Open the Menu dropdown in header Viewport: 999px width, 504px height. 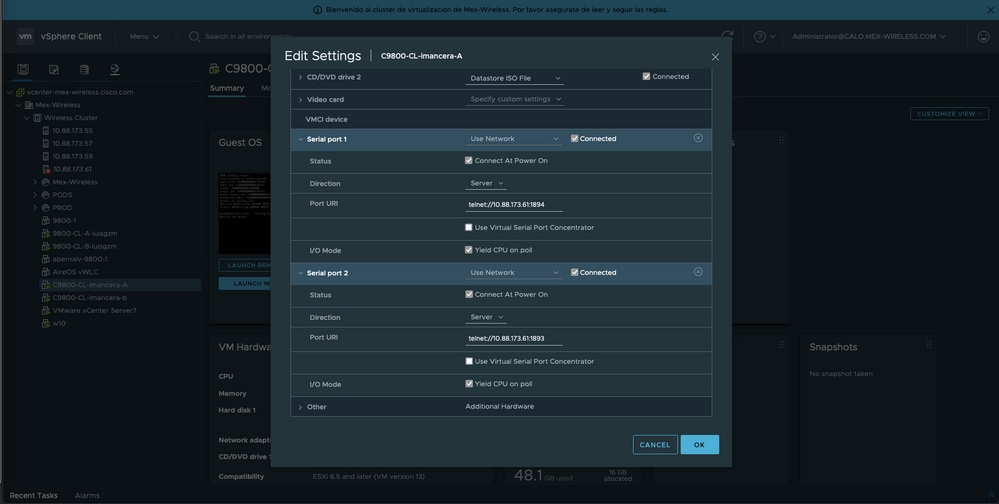(x=144, y=36)
